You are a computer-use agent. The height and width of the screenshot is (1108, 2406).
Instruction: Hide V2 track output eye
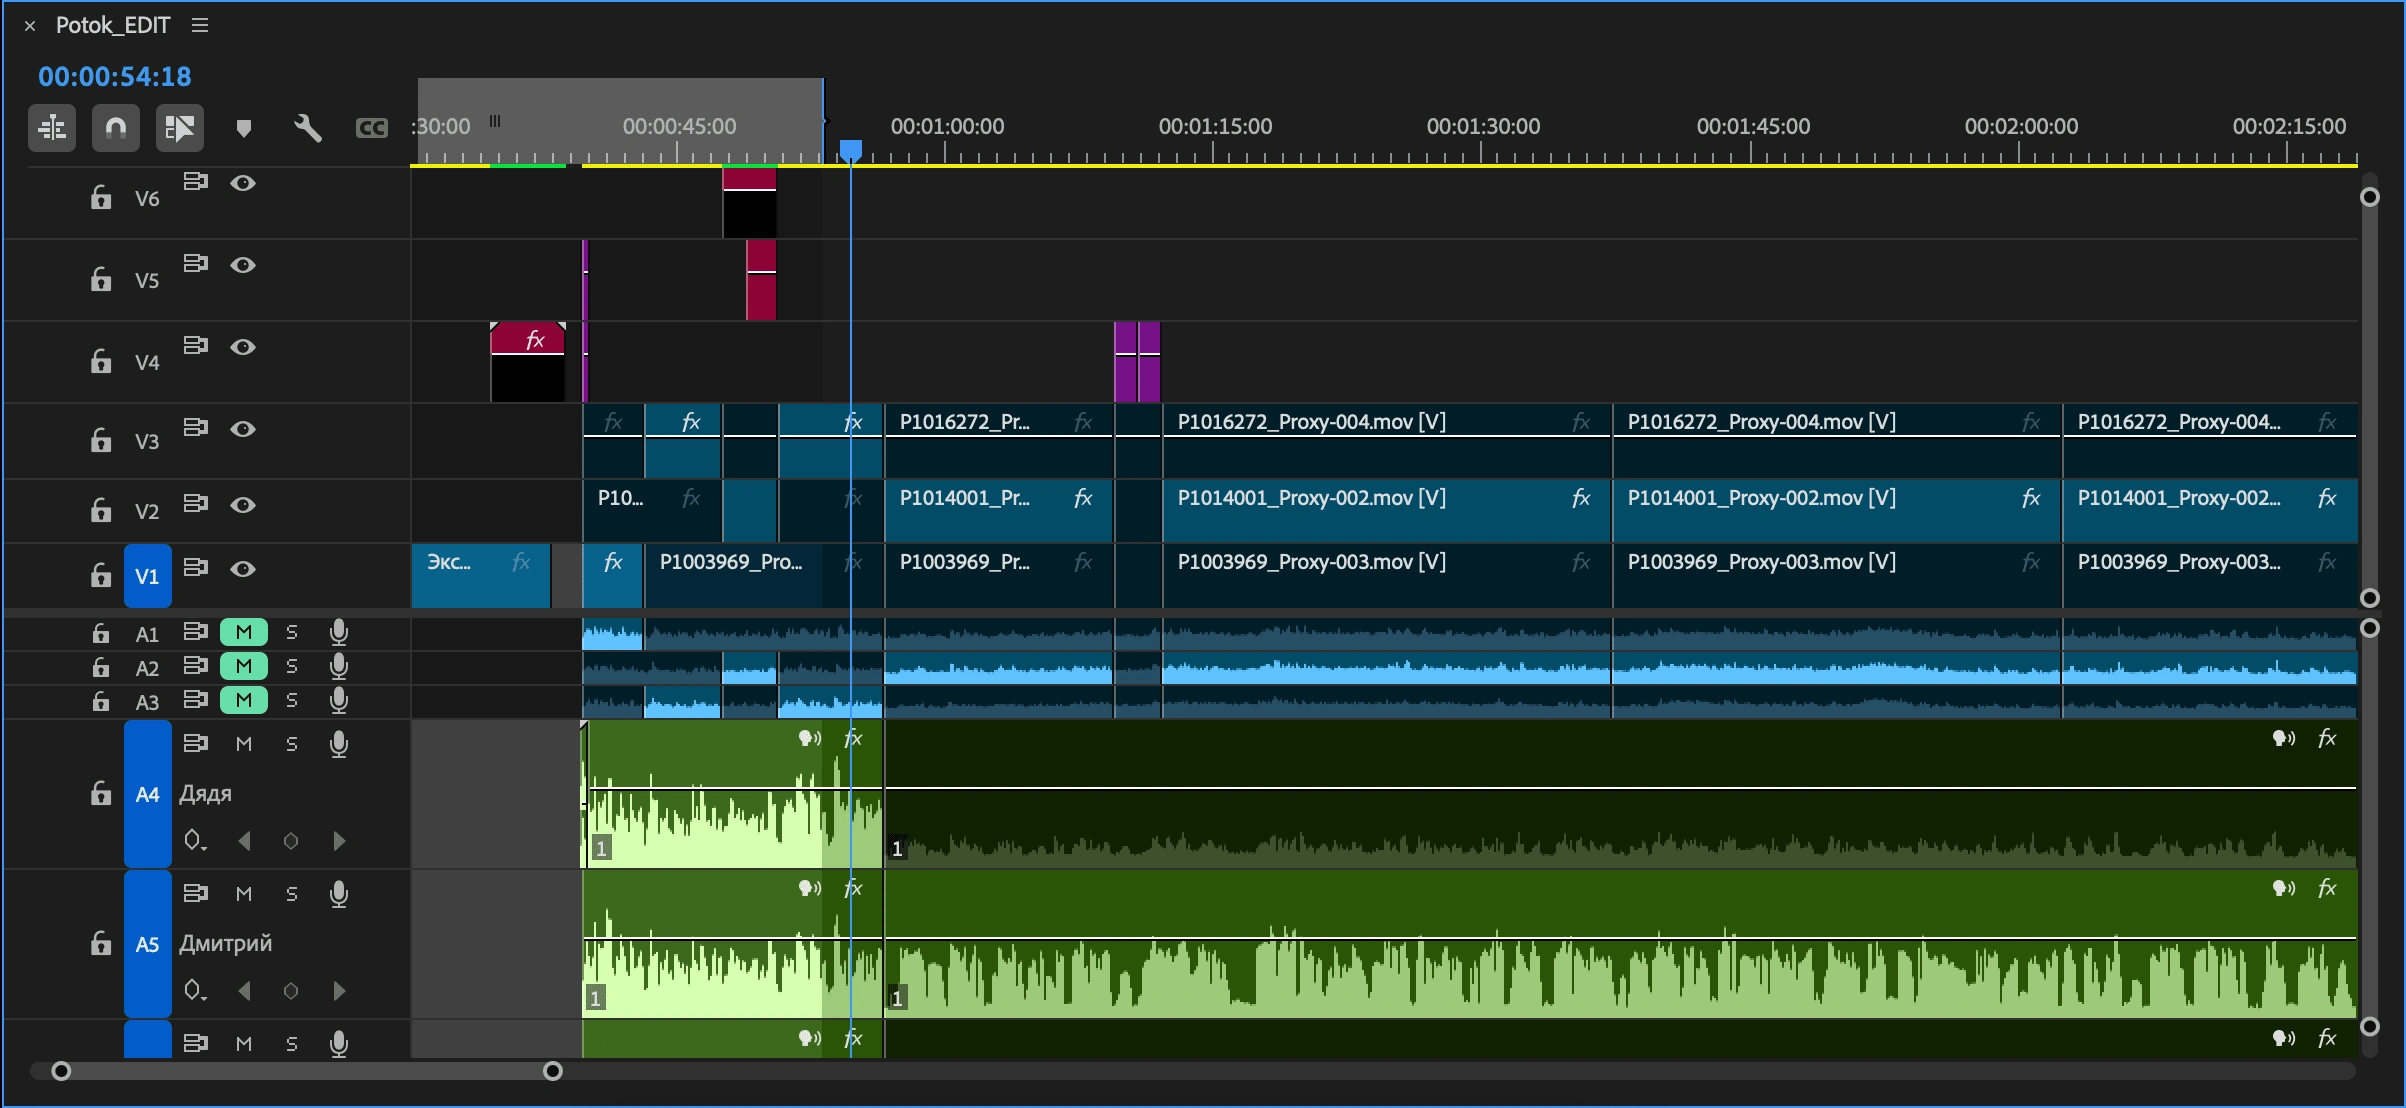tap(243, 505)
